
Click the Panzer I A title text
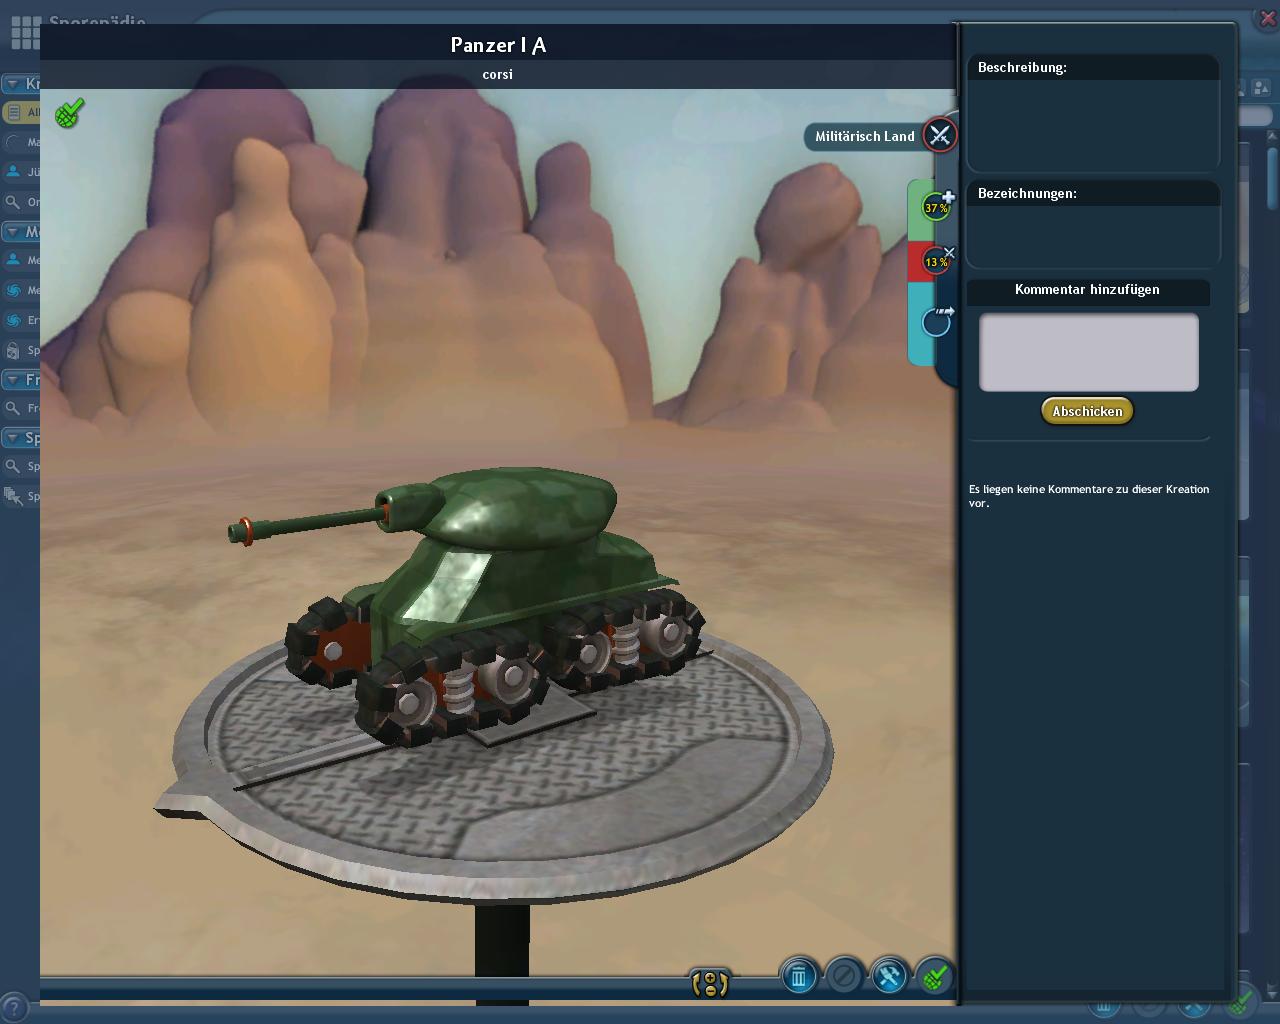click(x=498, y=45)
